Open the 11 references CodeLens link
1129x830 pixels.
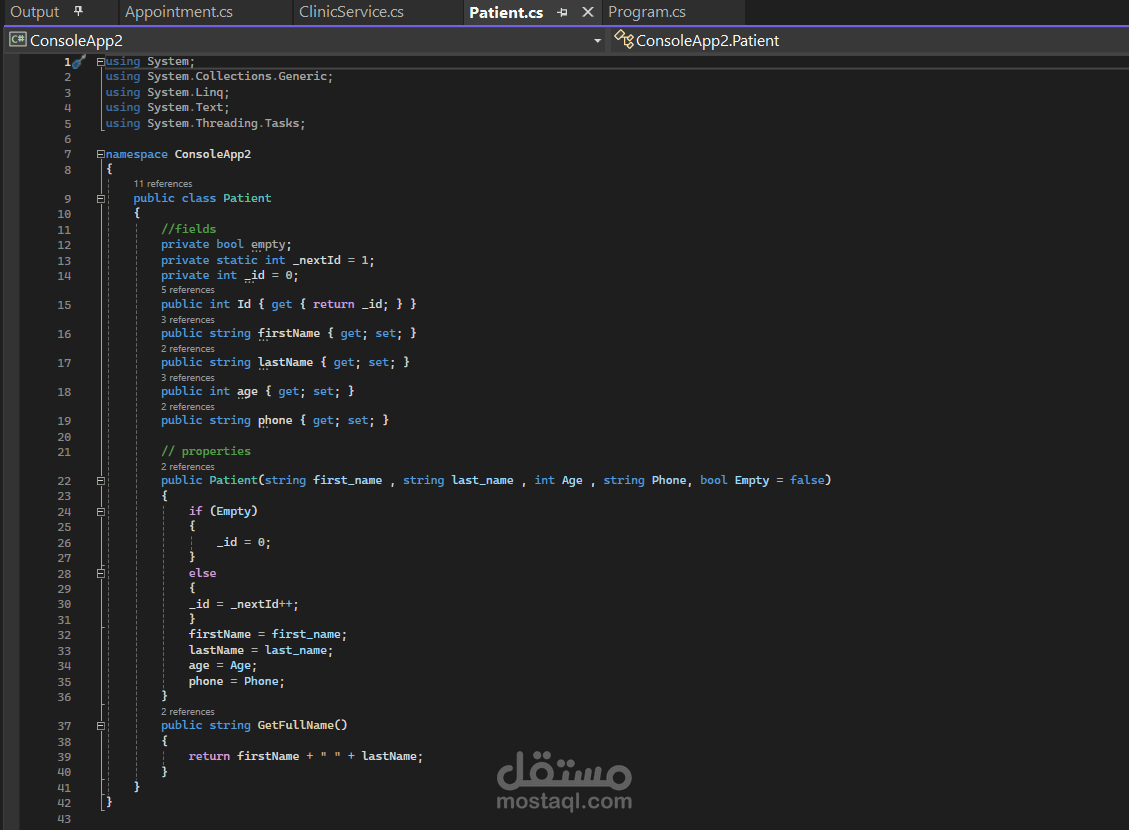(163, 184)
